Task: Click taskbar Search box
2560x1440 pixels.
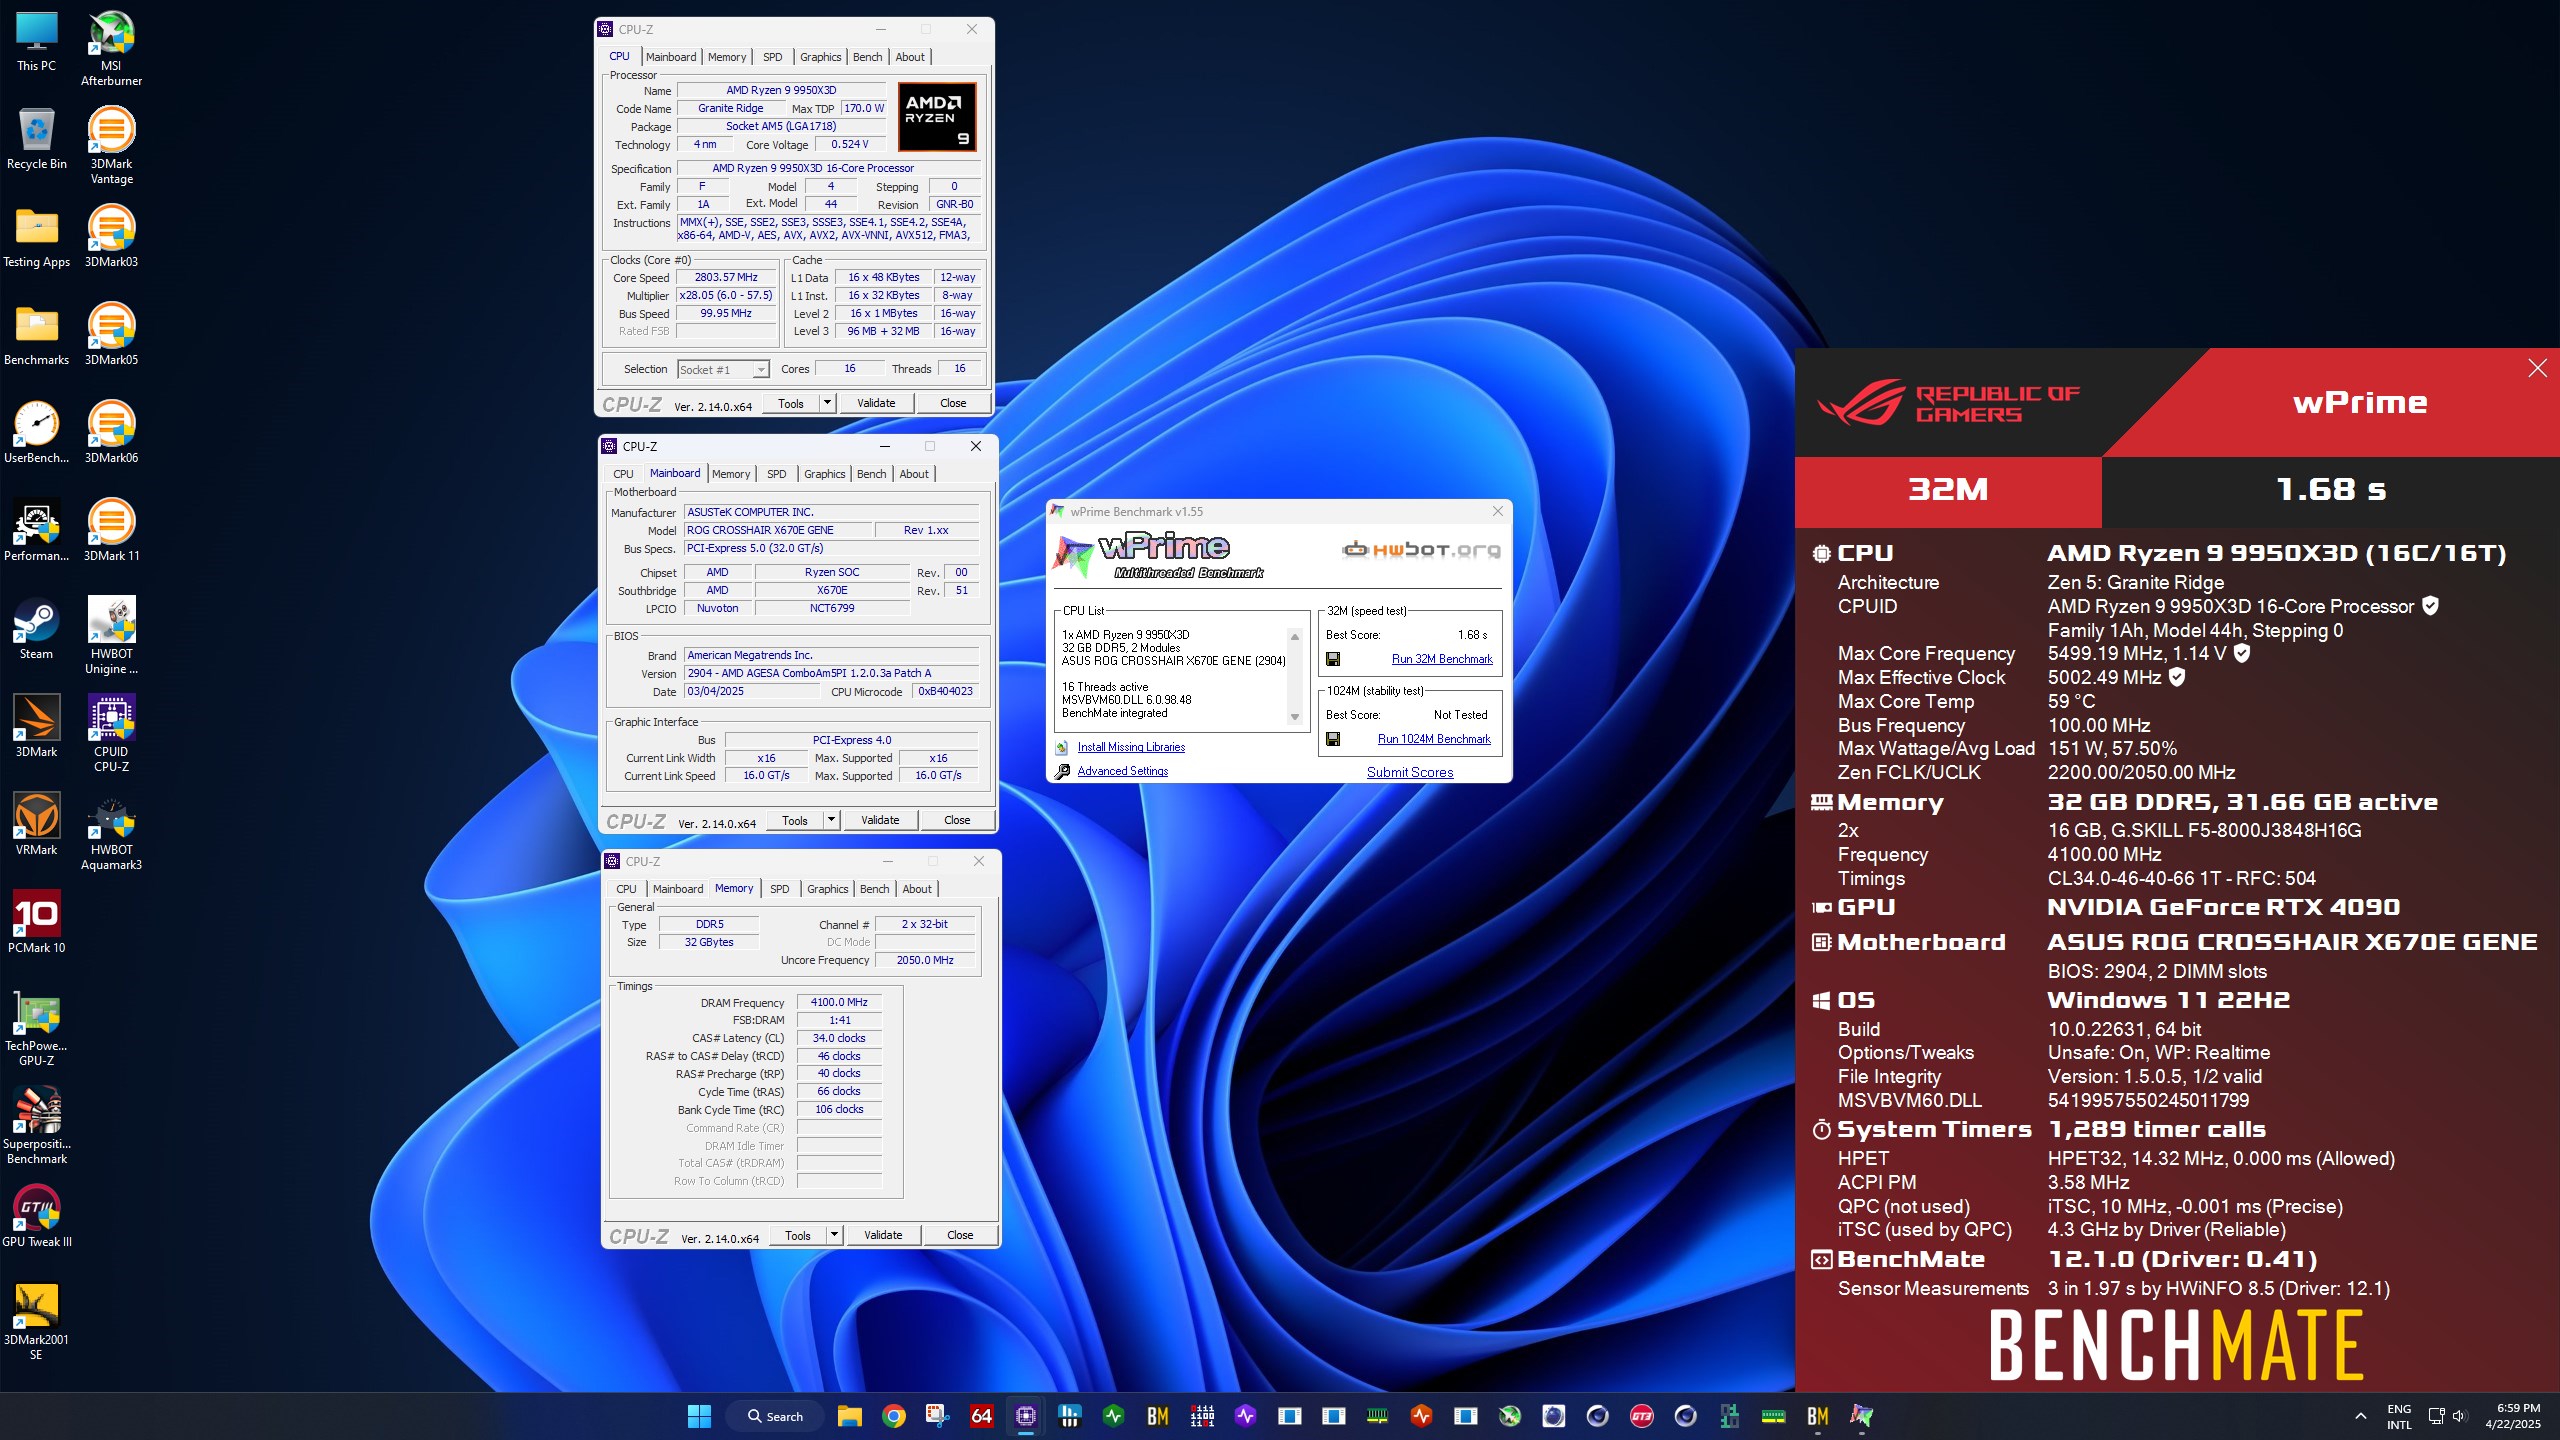Action: click(x=776, y=1416)
